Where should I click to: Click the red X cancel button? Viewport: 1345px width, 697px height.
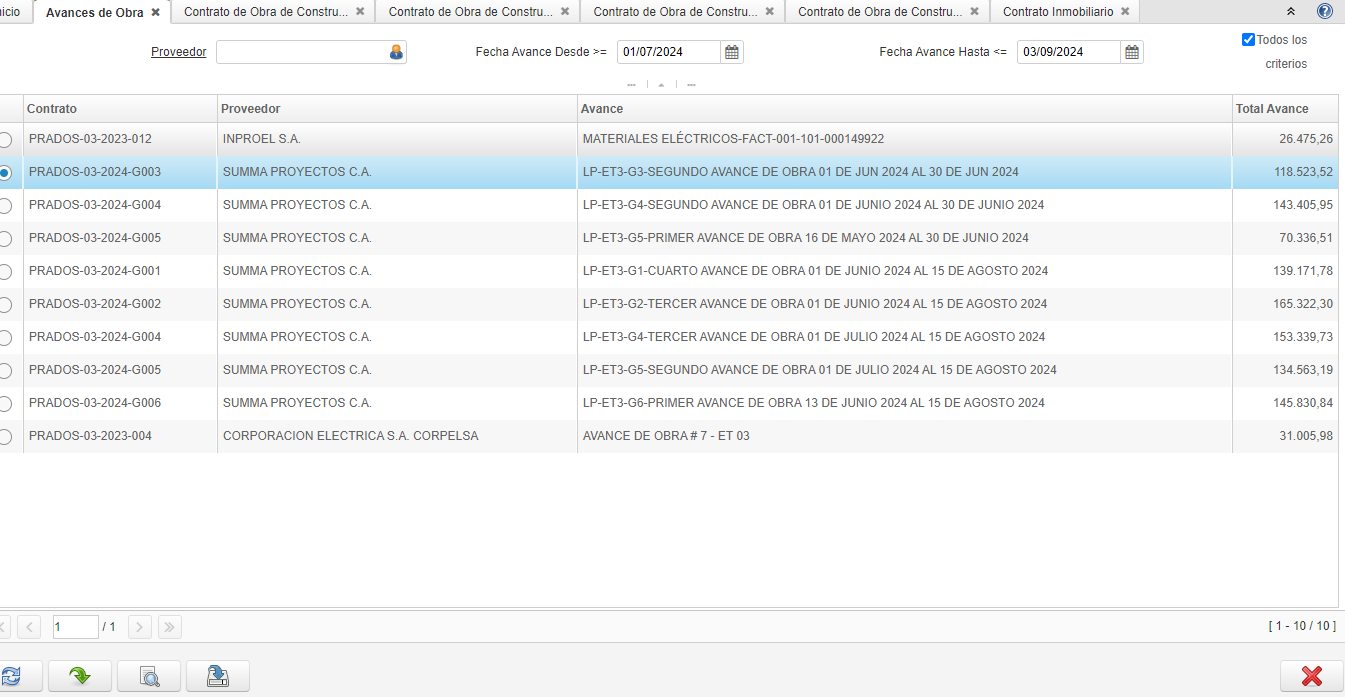coord(1311,676)
